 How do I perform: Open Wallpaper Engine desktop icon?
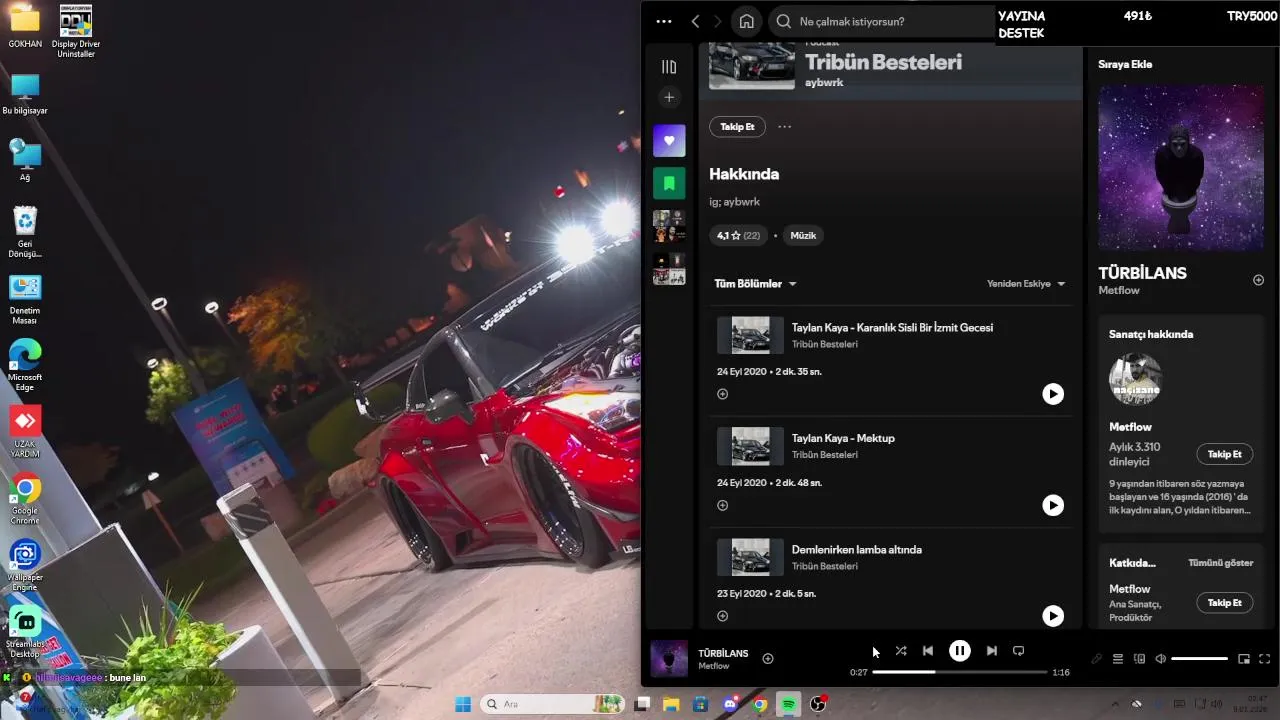25,565
